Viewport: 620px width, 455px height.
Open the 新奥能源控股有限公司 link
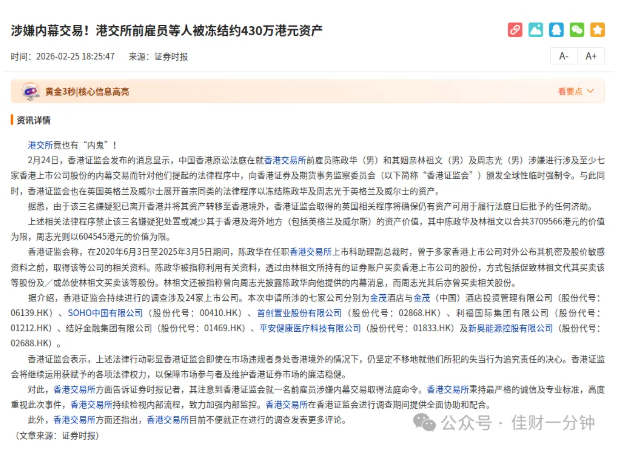tap(510, 328)
